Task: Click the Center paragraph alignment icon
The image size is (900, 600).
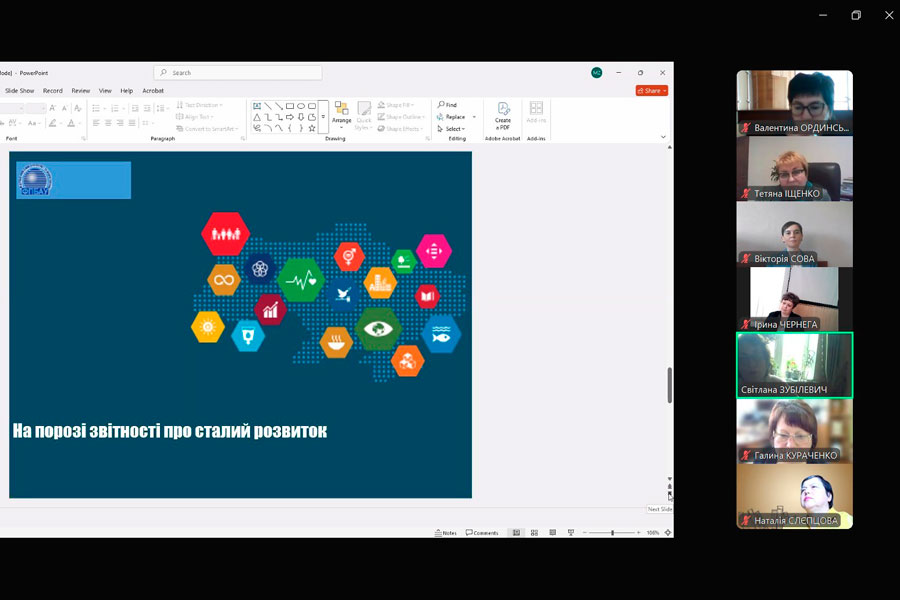Action: click(x=108, y=123)
